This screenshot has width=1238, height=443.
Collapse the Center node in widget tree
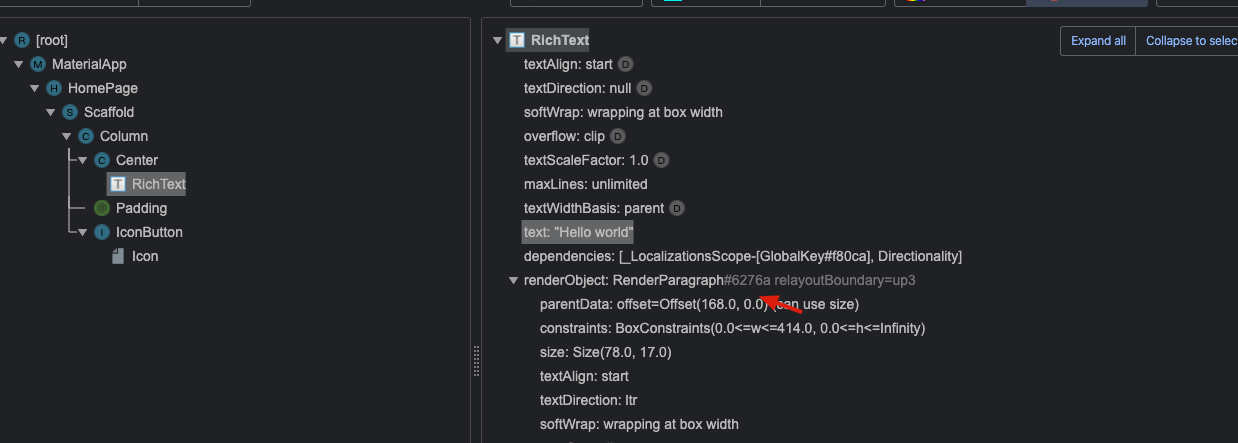coord(83,160)
